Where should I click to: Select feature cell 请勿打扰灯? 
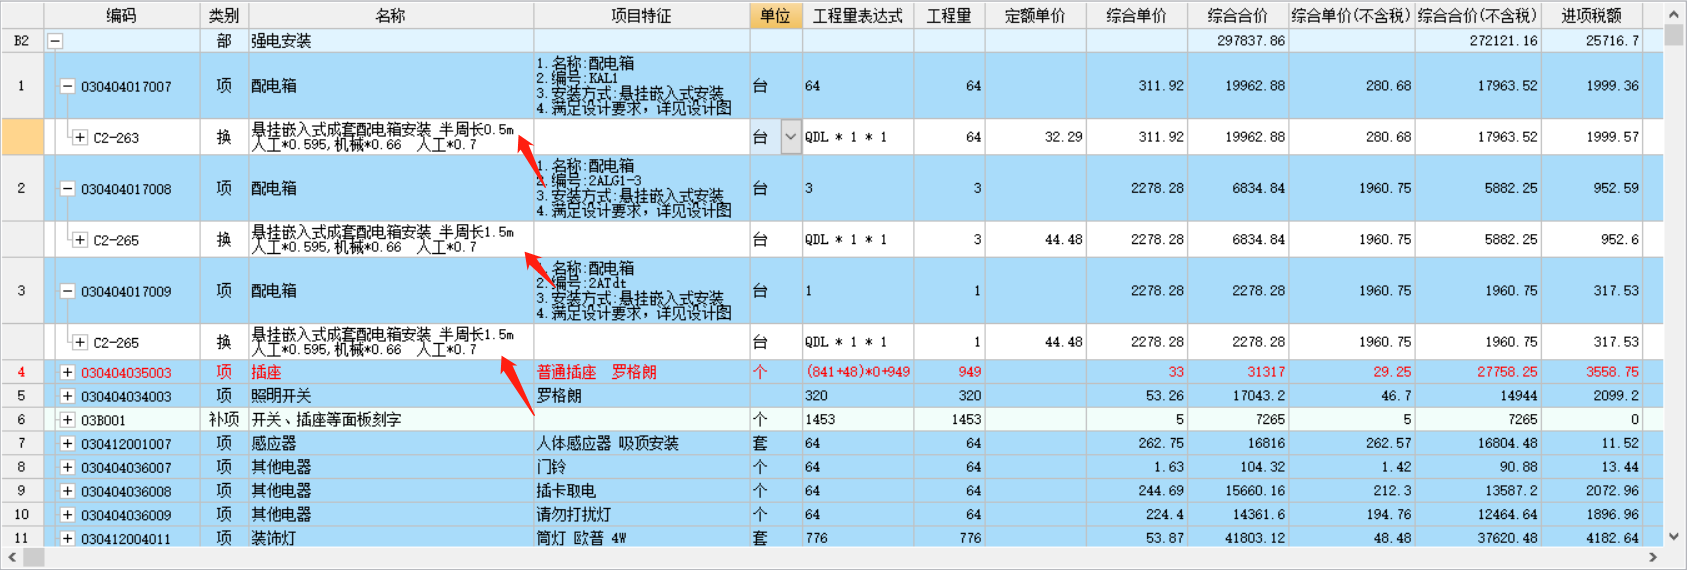[642, 515]
